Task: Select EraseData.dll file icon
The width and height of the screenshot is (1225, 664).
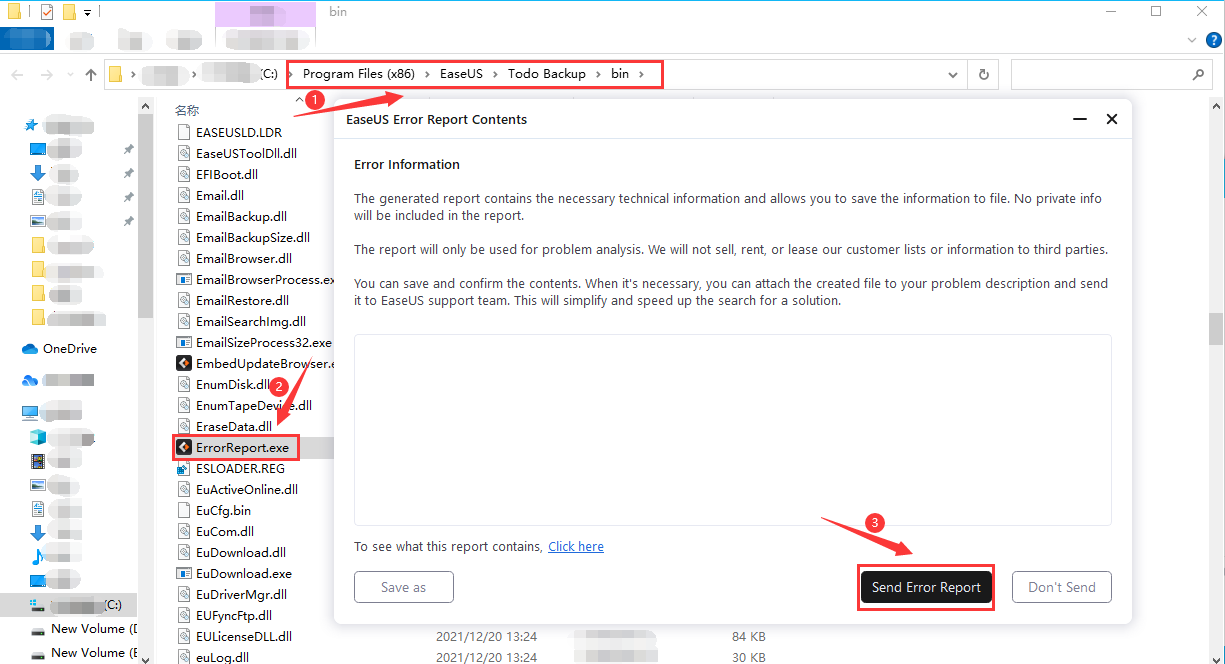Action: [183, 426]
